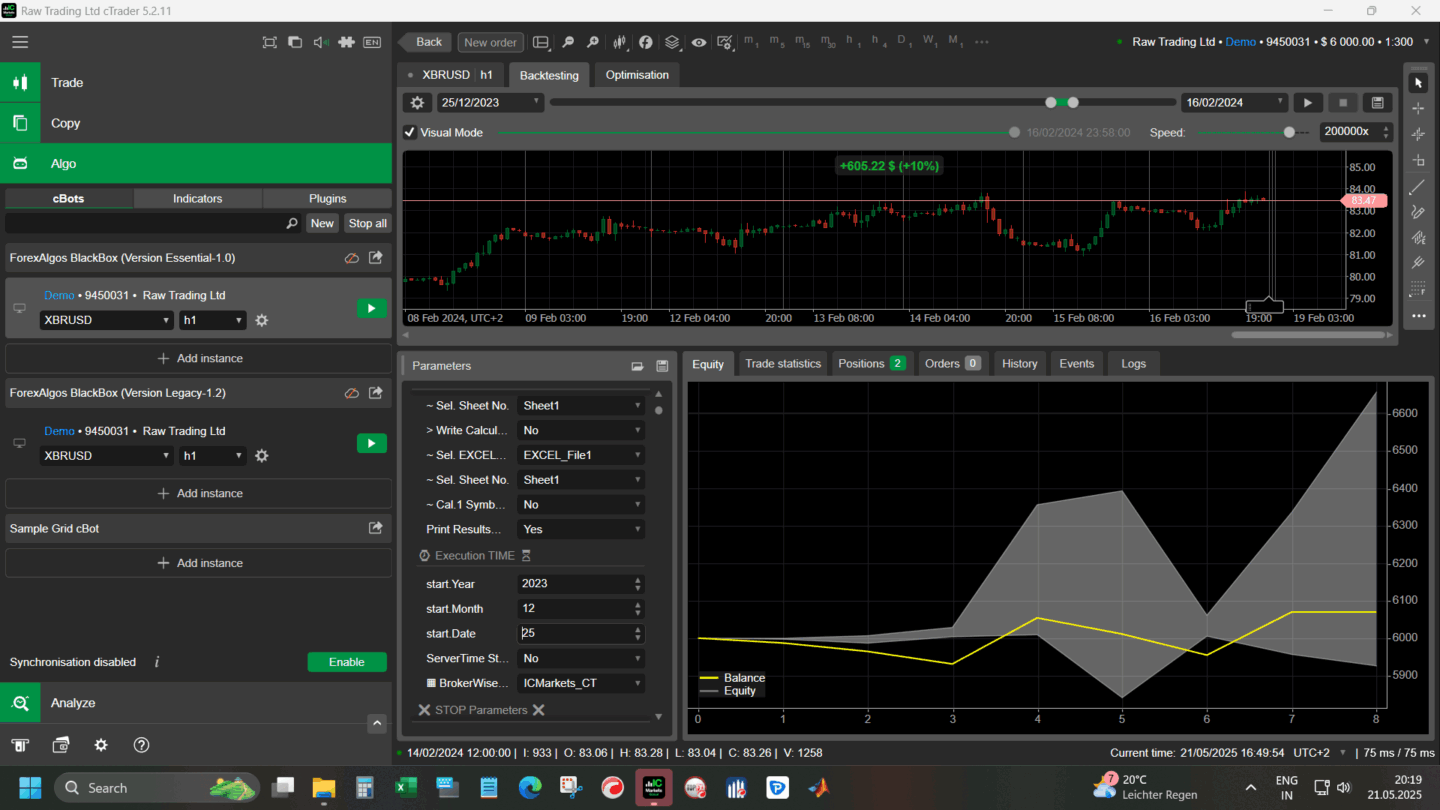Expand the BrokerWise ICMarkets_CT dropdown
The image size is (1440, 810).
(x=580, y=684)
